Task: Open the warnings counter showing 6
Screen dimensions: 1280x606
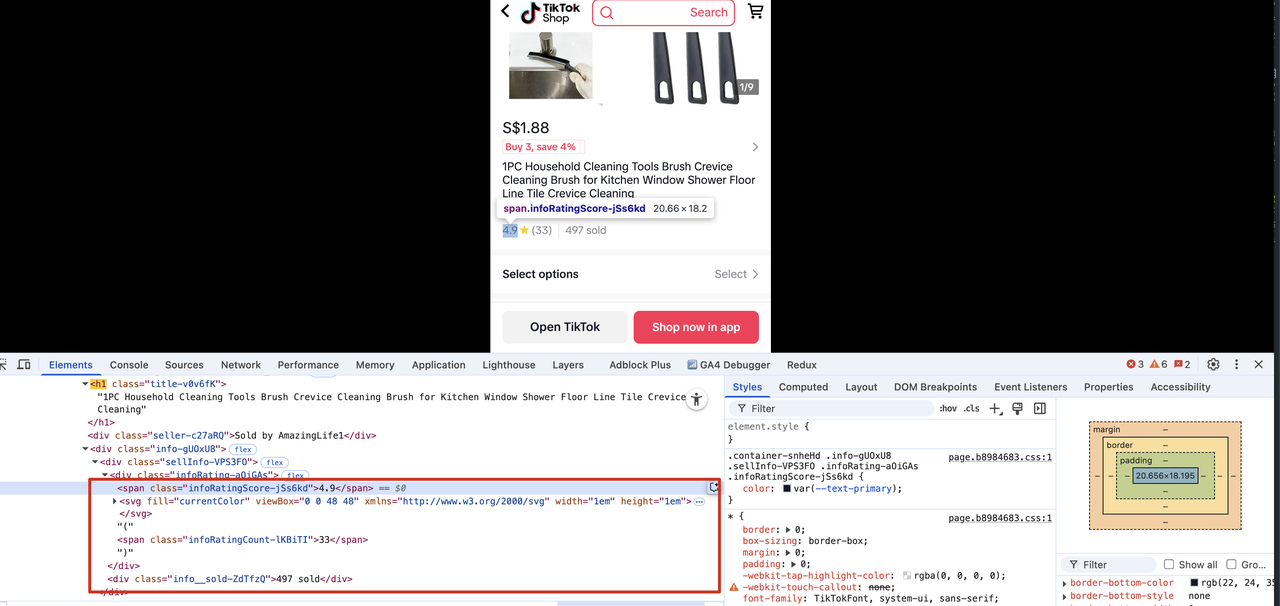Action: [1158, 365]
